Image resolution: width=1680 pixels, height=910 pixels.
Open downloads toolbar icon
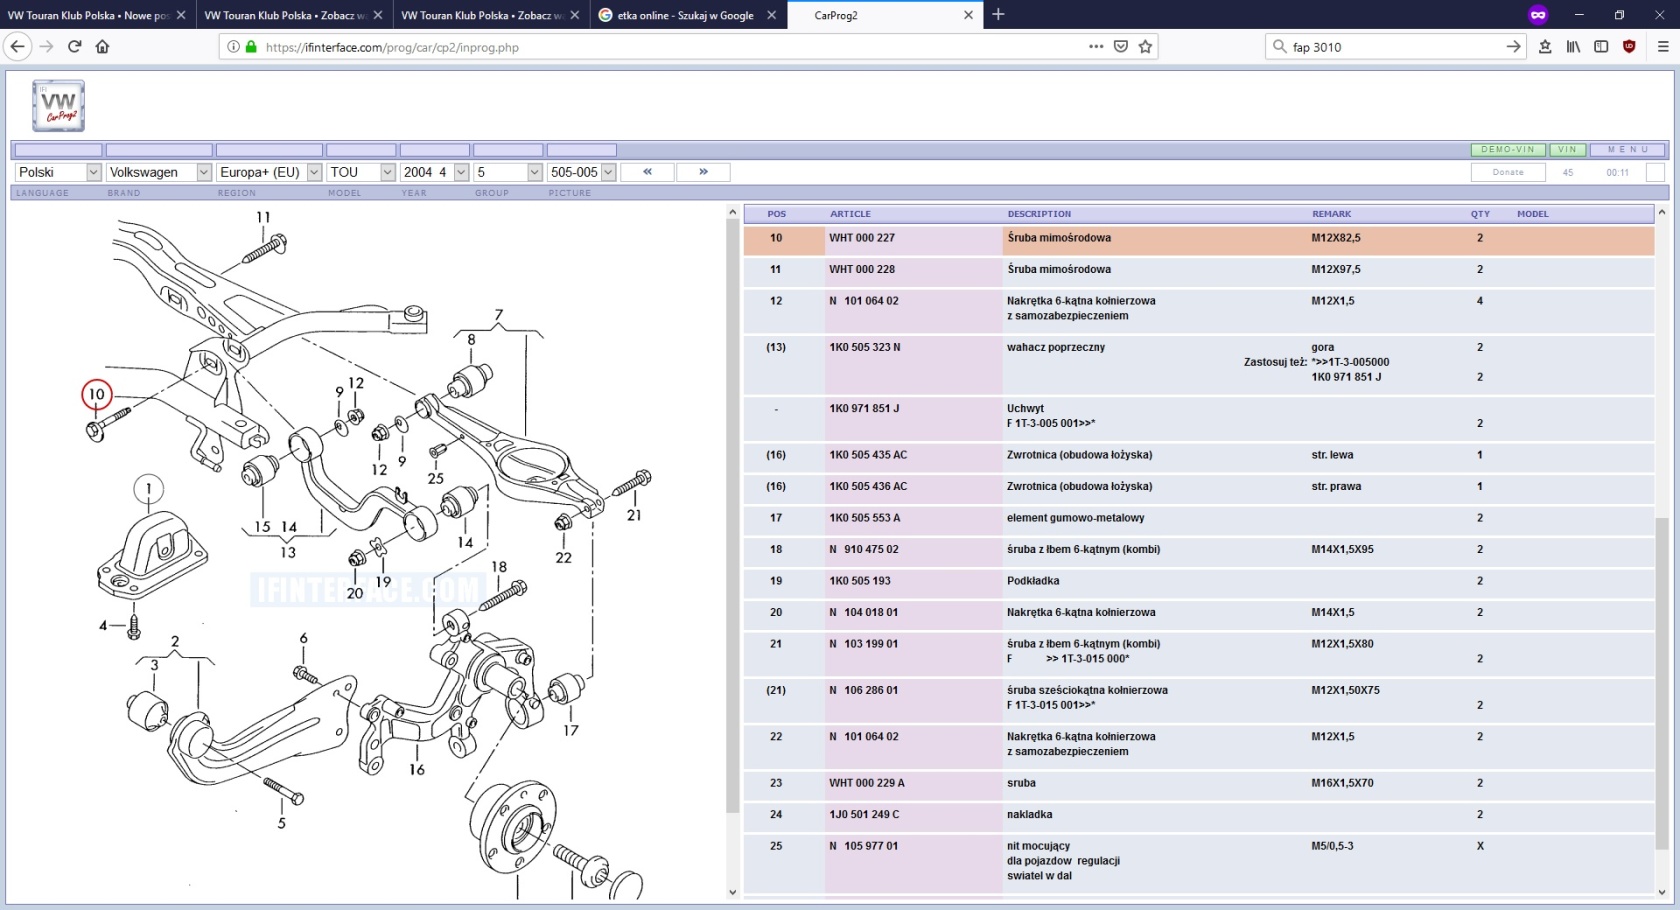click(x=1545, y=46)
